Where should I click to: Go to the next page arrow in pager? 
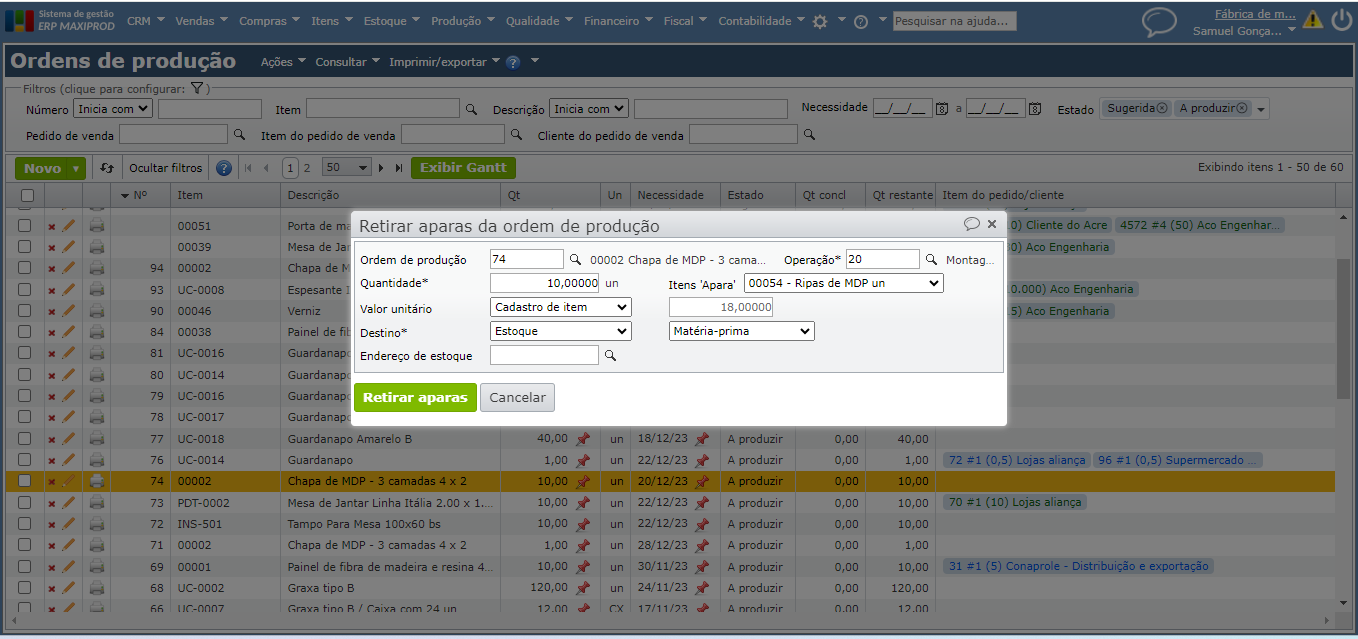click(x=381, y=168)
